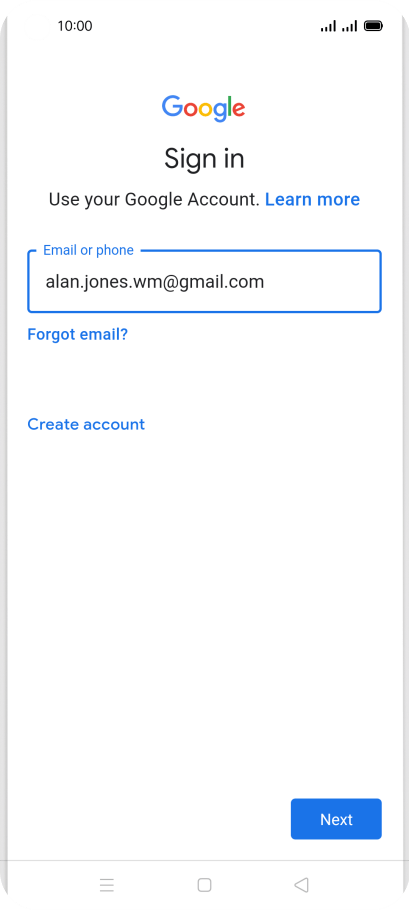The image size is (409, 910).
Task: Click the yellow letter o in Google logo
Action: pyautogui.click(x=206, y=109)
